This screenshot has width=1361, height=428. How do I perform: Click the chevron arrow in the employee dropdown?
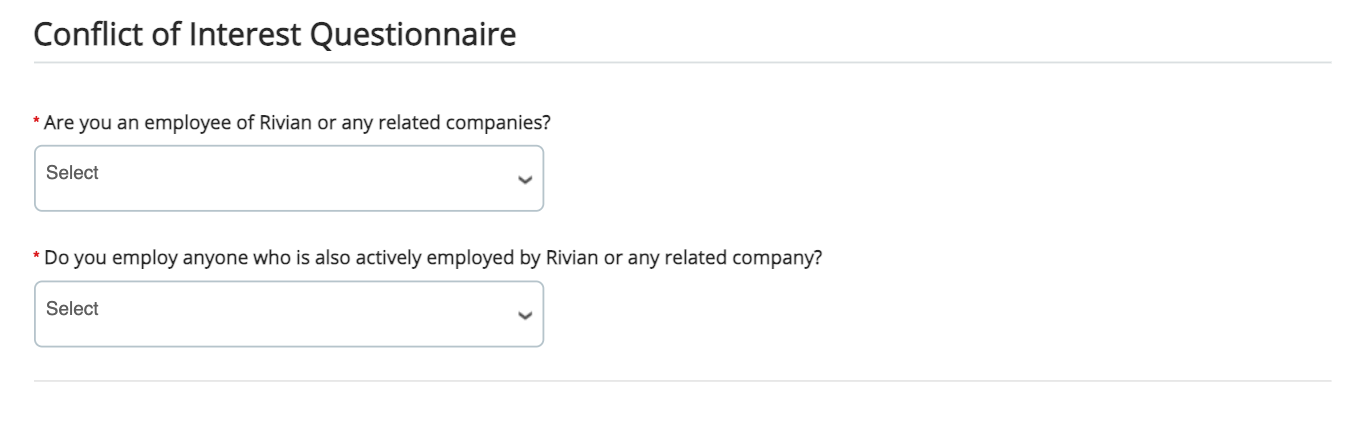point(523,180)
